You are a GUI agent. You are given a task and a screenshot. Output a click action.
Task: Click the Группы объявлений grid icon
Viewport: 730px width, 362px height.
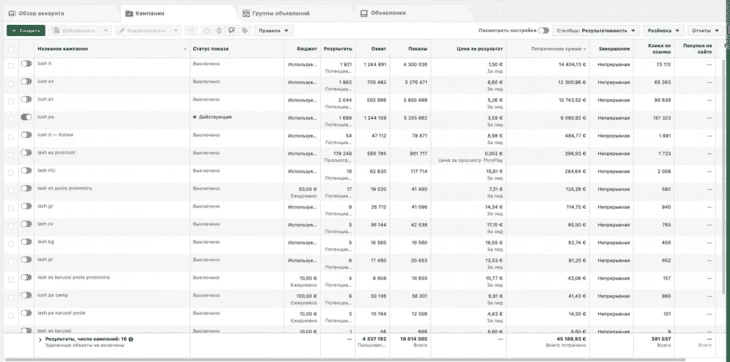pos(246,13)
